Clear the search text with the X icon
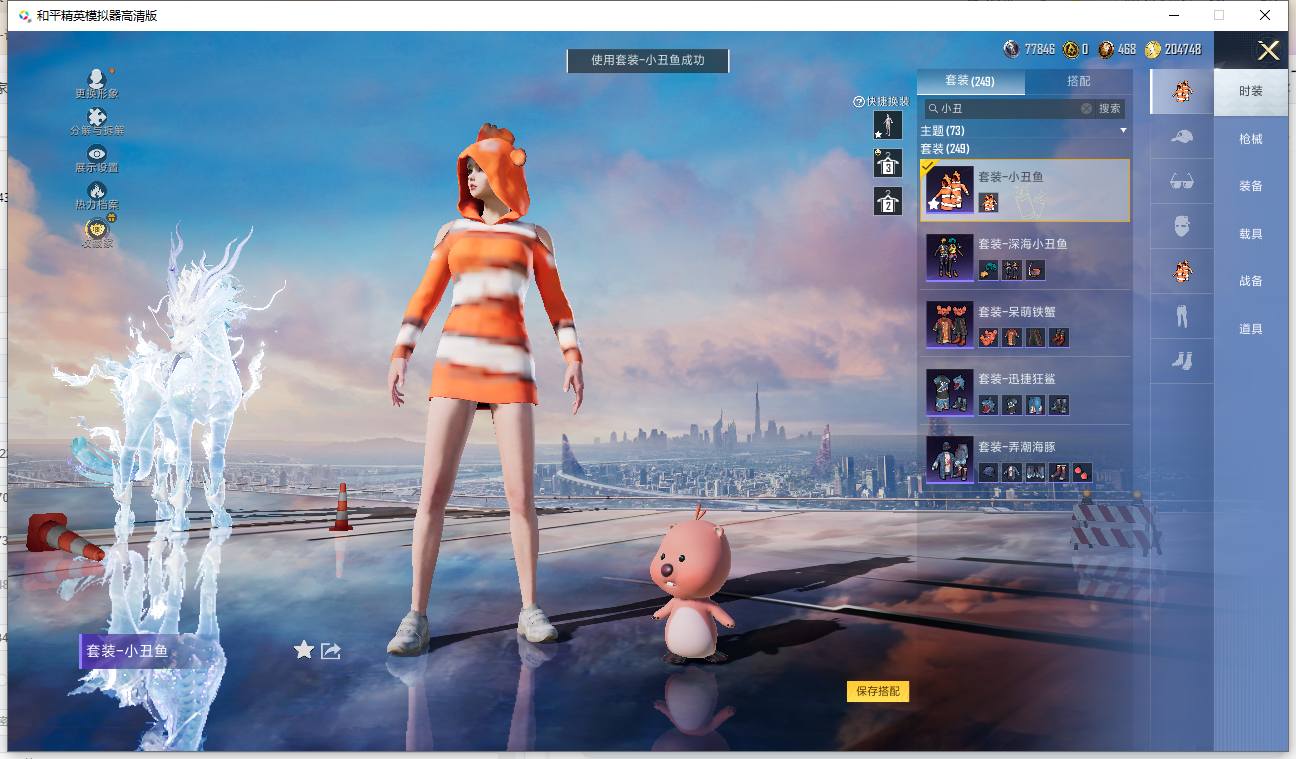1296x759 pixels. point(1086,108)
